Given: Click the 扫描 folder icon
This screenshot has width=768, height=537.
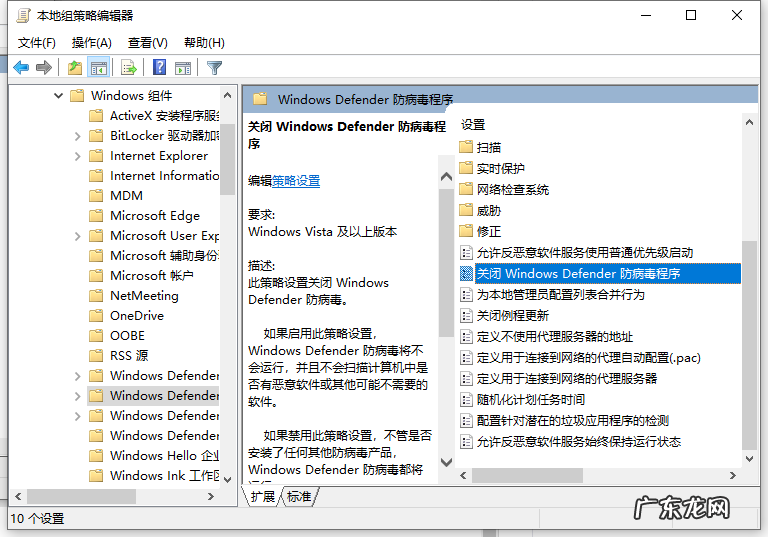Looking at the screenshot, I should coord(466,146).
